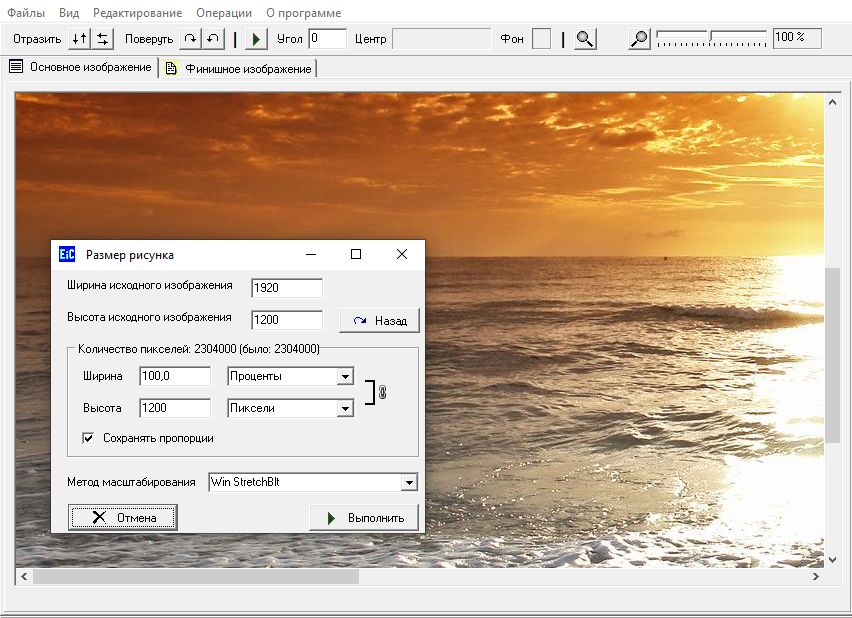The height and width of the screenshot is (618, 852).
Task: Rotate image counterclockwise with toolbar icon
Action: (x=212, y=39)
